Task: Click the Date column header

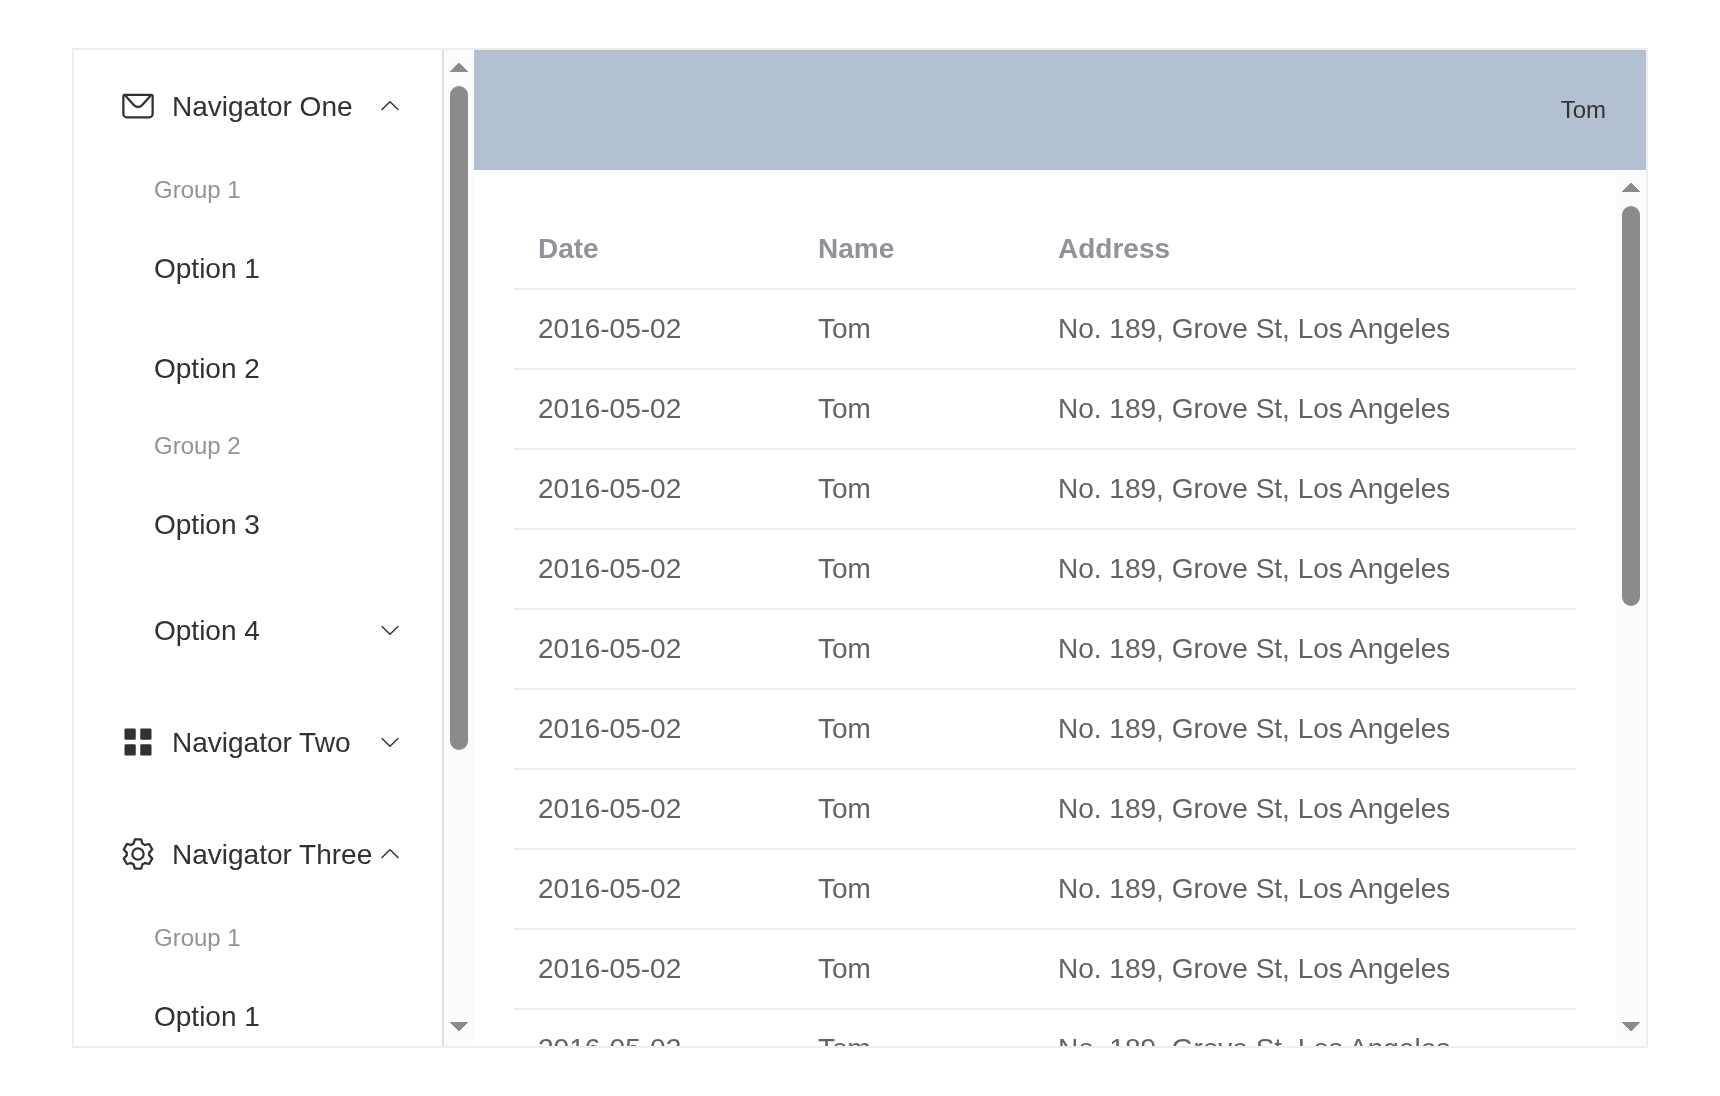Action: (568, 249)
